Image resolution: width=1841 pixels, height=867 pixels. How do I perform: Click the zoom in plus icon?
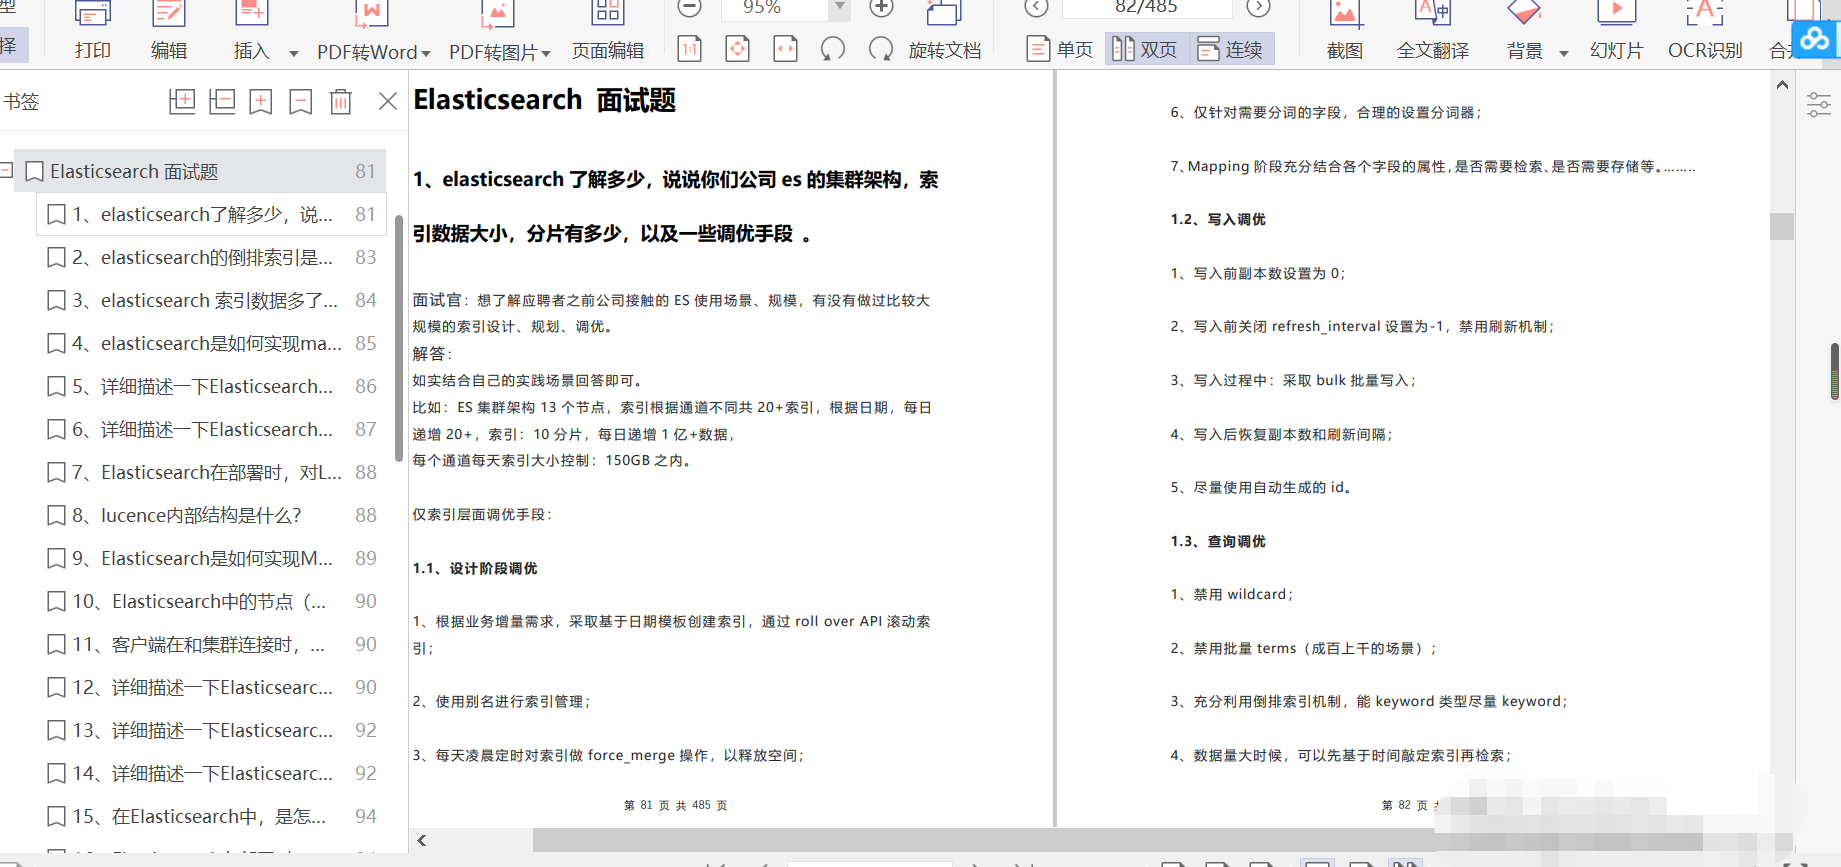(x=881, y=8)
